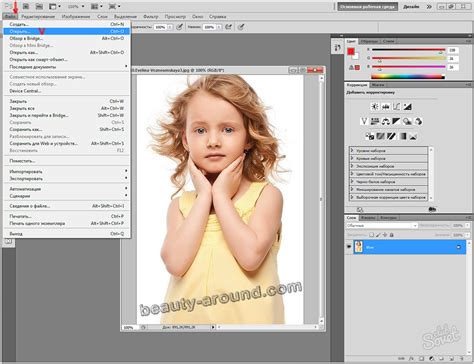Click the layer thumbnail in Layers panel
The width and height of the screenshot is (474, 364).
click(358, 247)
